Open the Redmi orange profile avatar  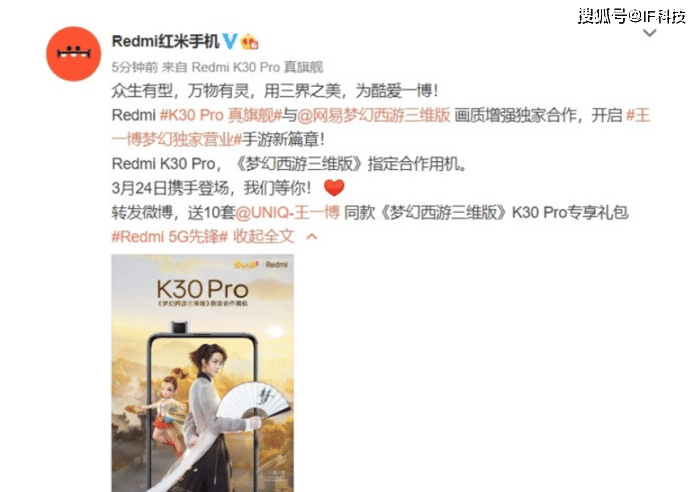pyautogui.click(x=74, y=54)
